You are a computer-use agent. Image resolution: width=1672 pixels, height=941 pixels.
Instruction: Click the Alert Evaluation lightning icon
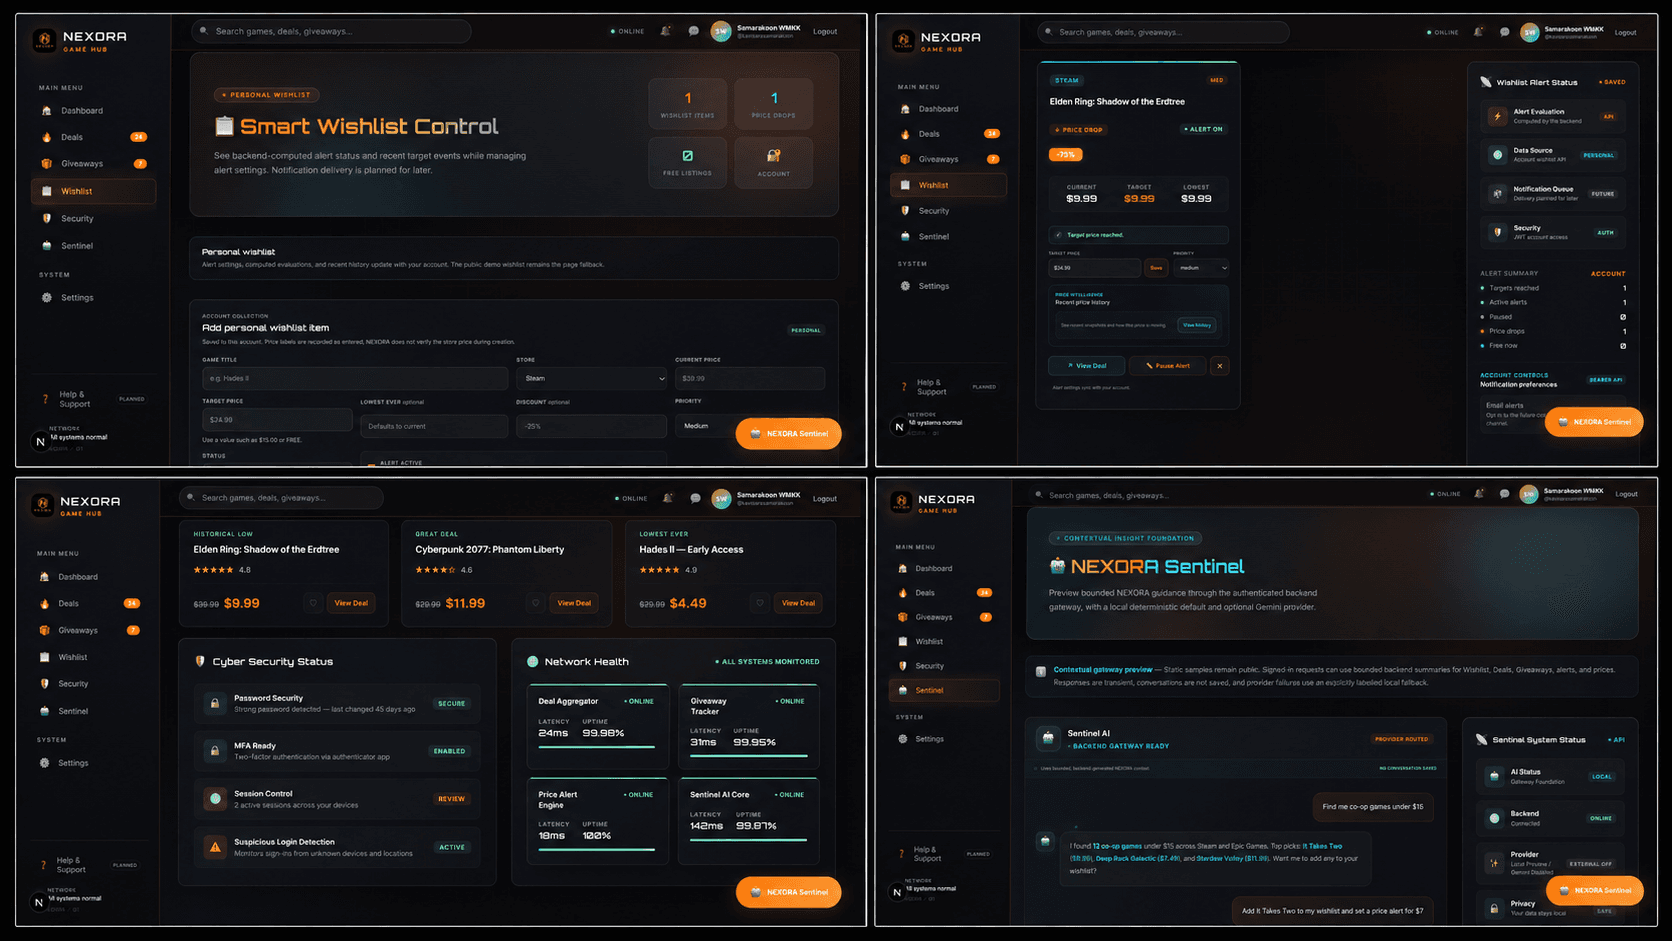pyautogui.click(x=1497, y=116)
